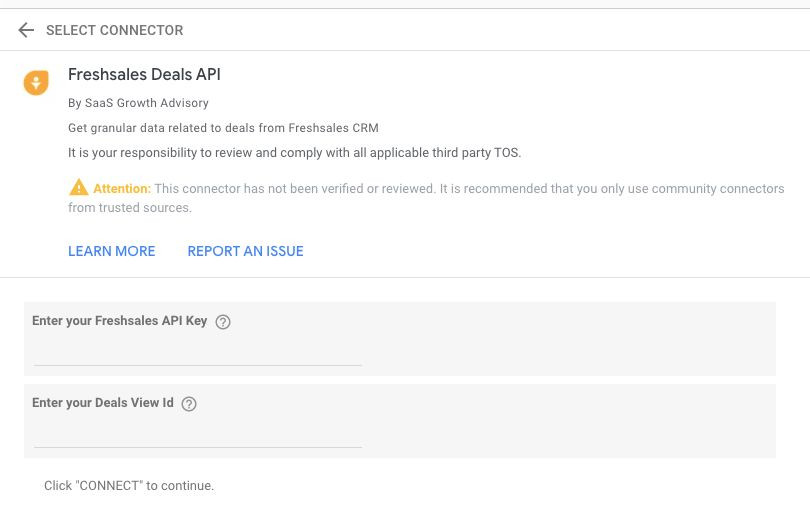Open help icon beside Deals View Id
Viewport: 810px width, 509px height.
[189, 404]
